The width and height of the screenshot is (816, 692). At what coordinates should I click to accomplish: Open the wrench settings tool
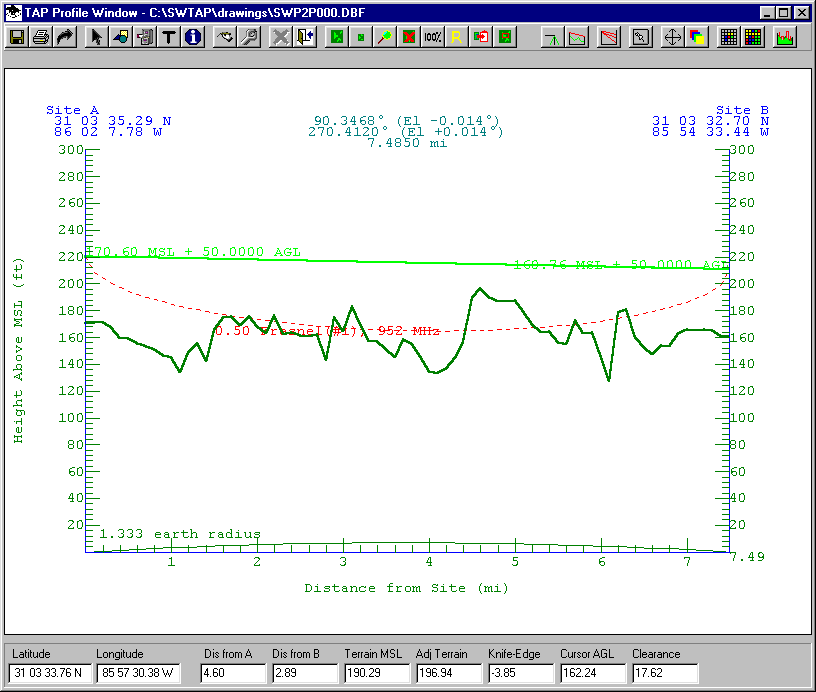(x=249, y=37)
